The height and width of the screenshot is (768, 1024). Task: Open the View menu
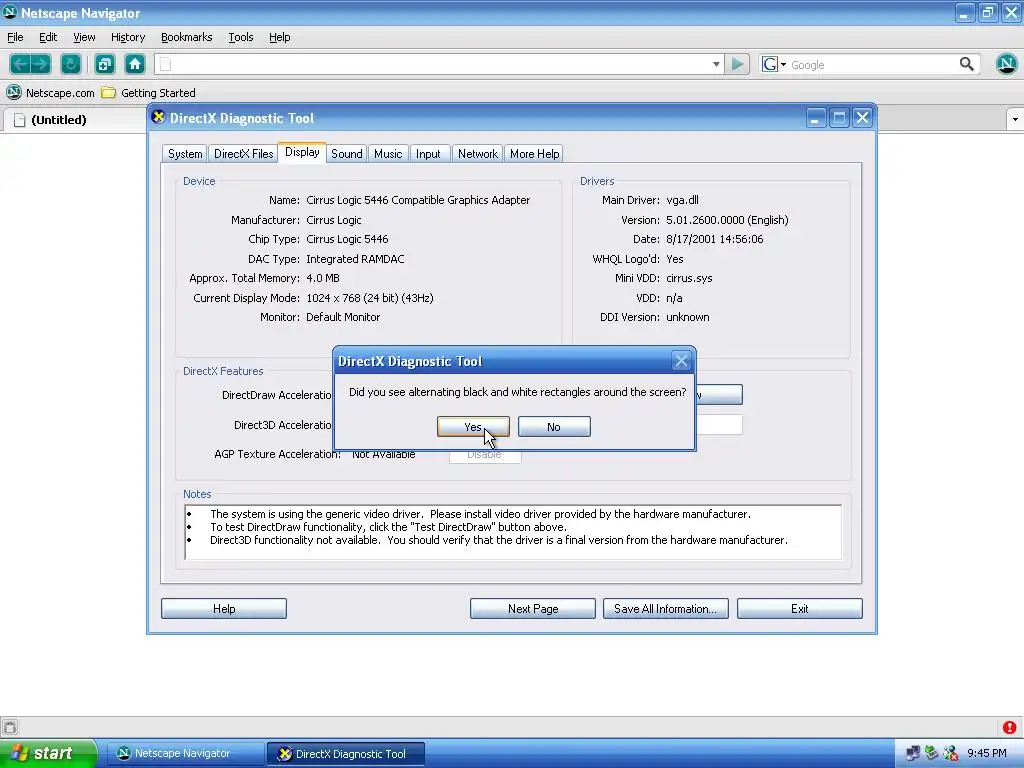point(84,37)
